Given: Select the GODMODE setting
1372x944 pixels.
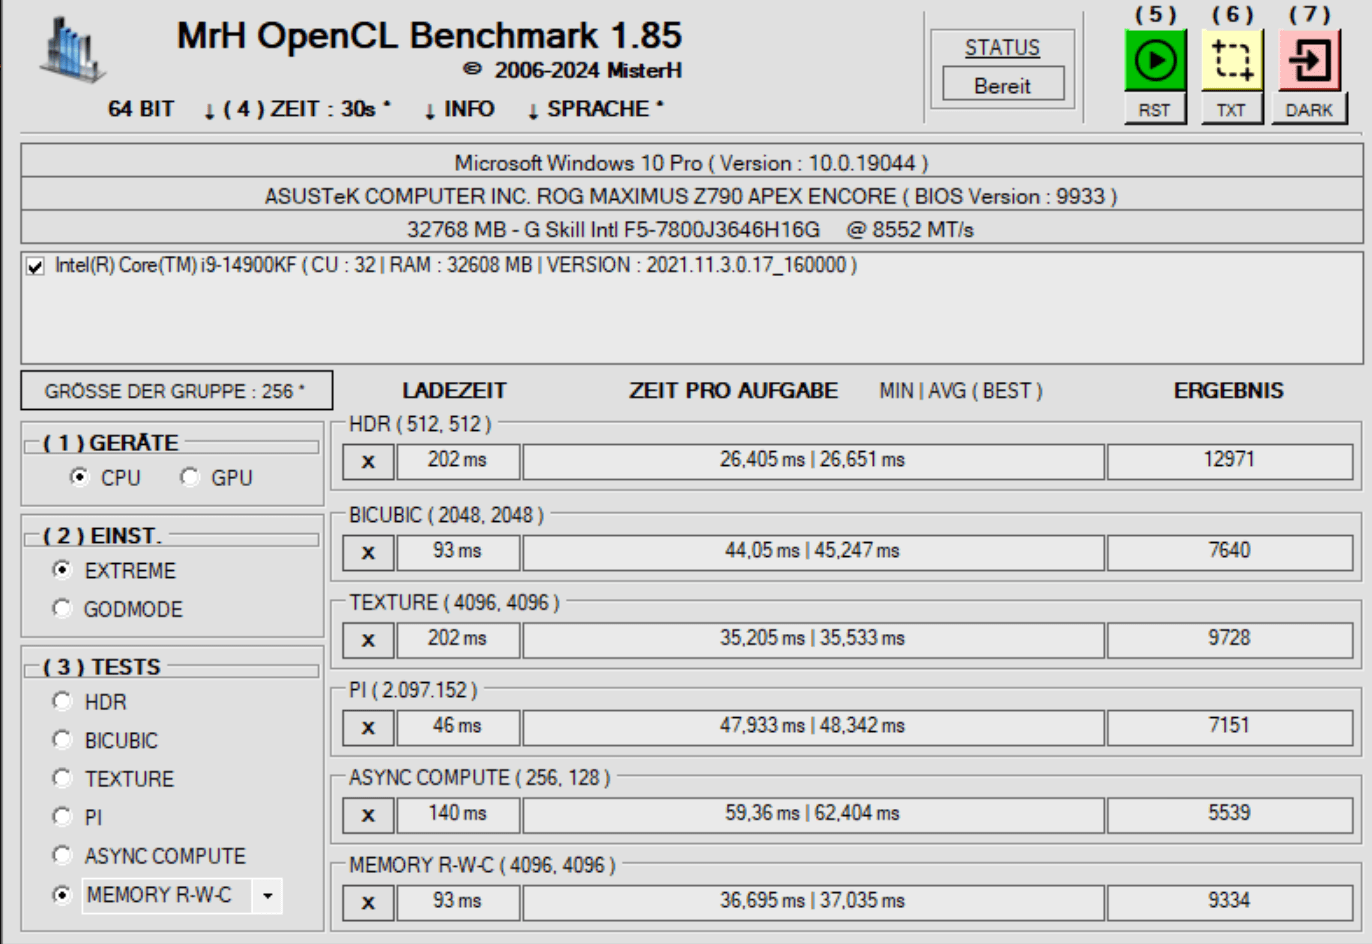Looking at the screenshot, I should click(62, 608).
